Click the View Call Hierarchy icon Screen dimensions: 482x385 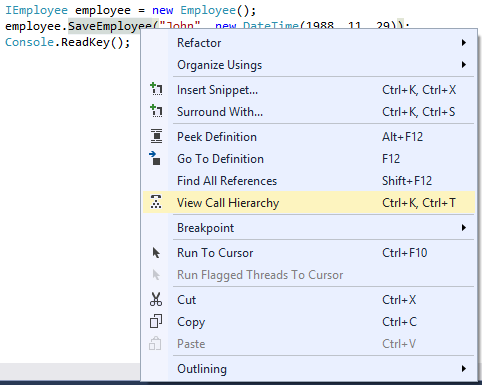[x=156, y=202]
